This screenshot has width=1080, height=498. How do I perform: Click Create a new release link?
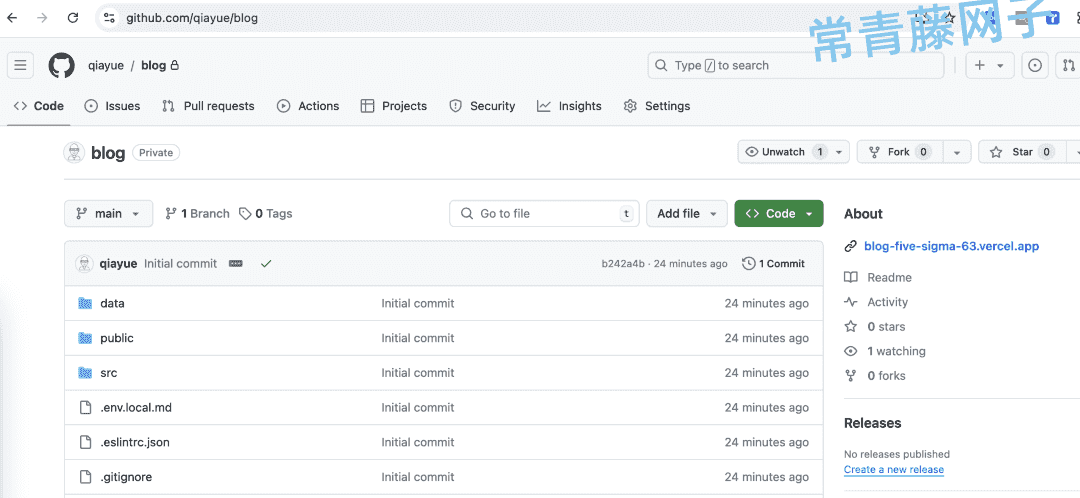click(894, 470)
